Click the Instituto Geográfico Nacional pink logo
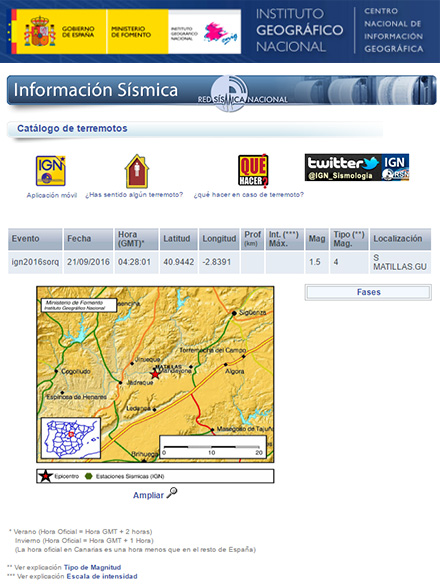 click(x=221, y=32)
